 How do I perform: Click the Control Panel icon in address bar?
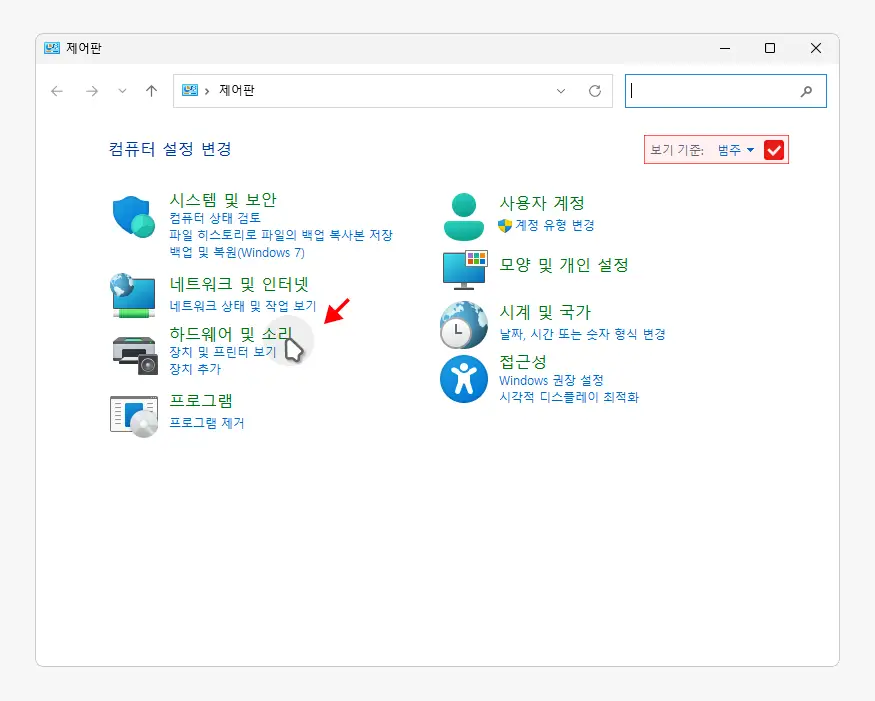pos(190,90)
